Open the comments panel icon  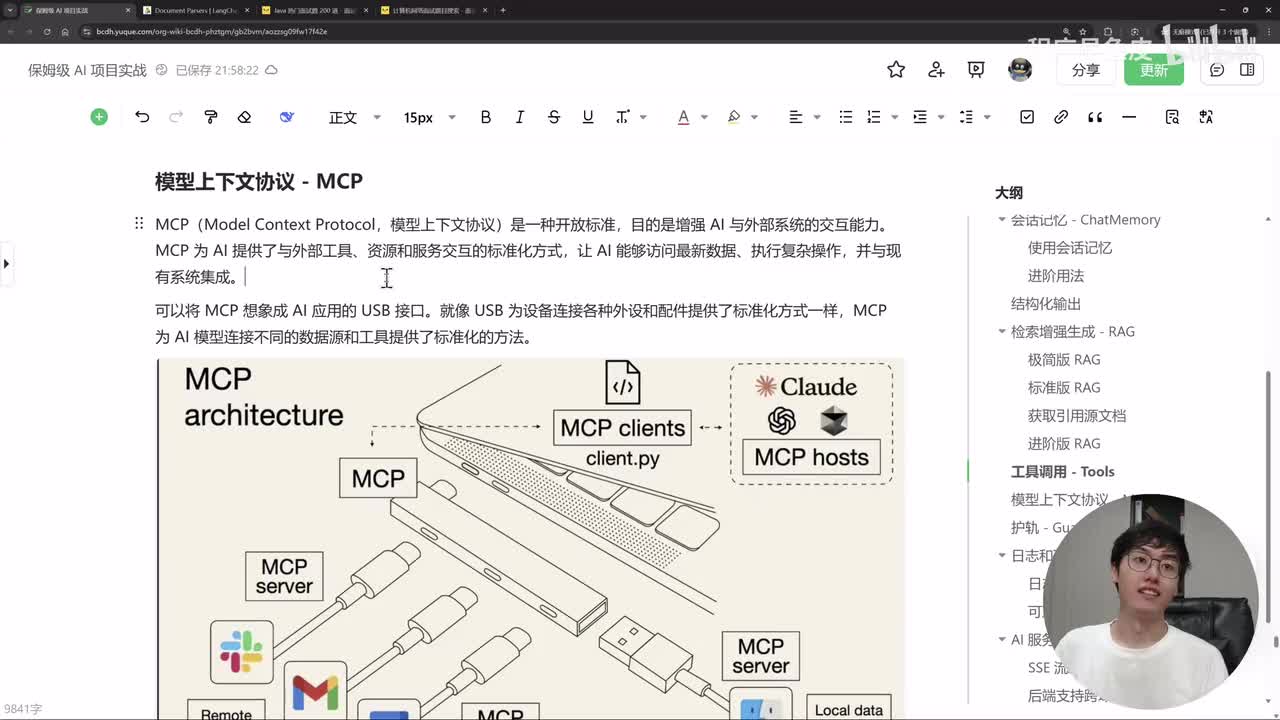1217,70
